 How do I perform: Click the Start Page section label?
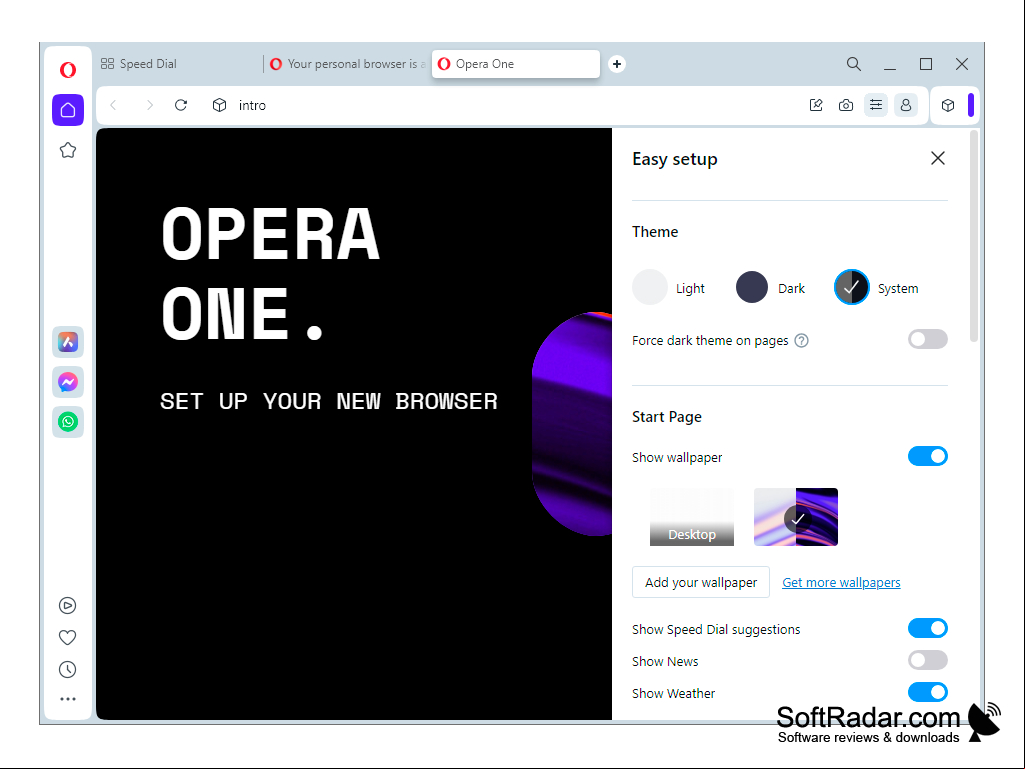coord(667,417)
